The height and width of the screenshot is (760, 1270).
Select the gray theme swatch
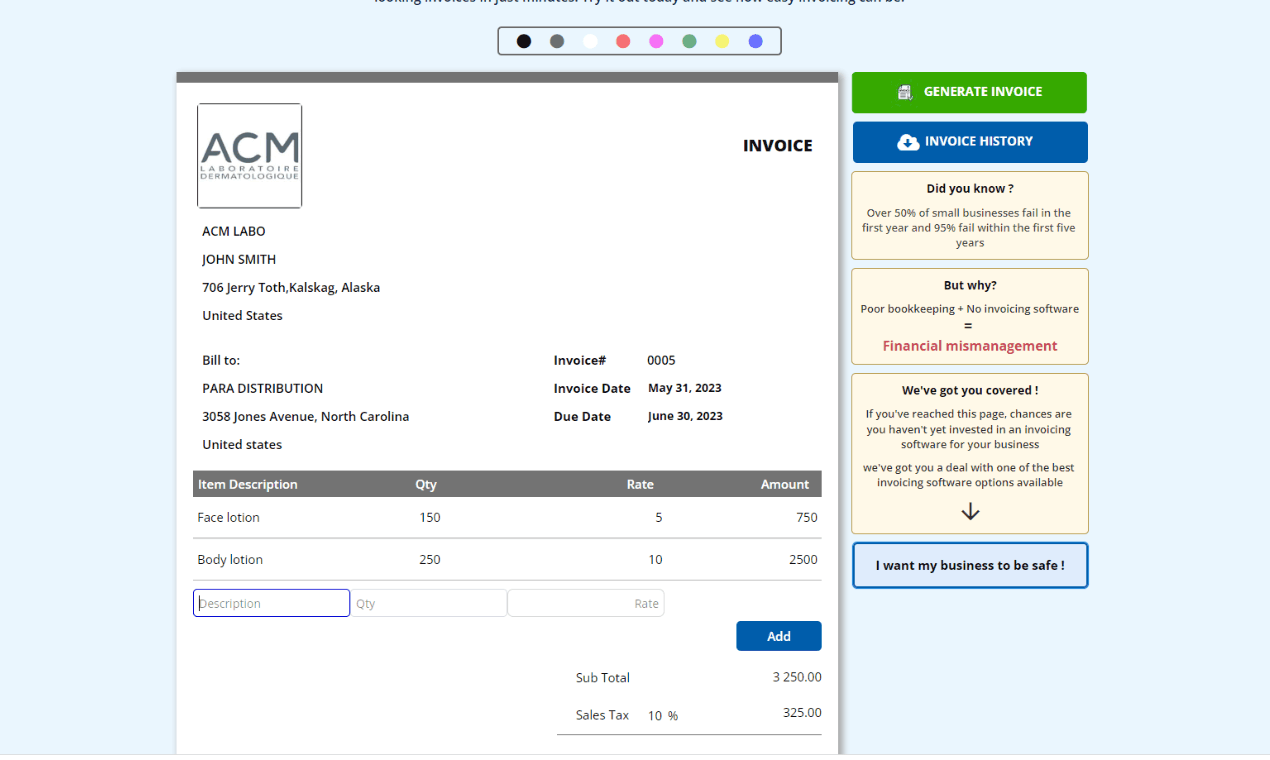click(x=556, y=41)
